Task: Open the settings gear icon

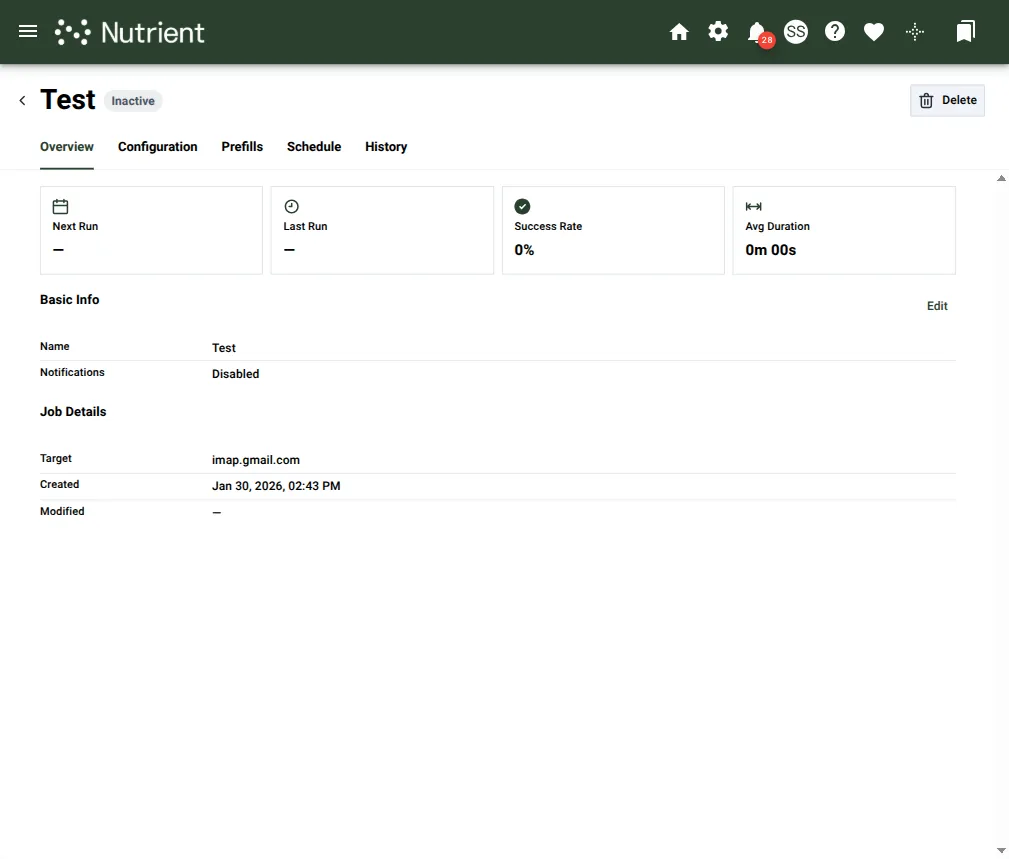Action: 718,31
